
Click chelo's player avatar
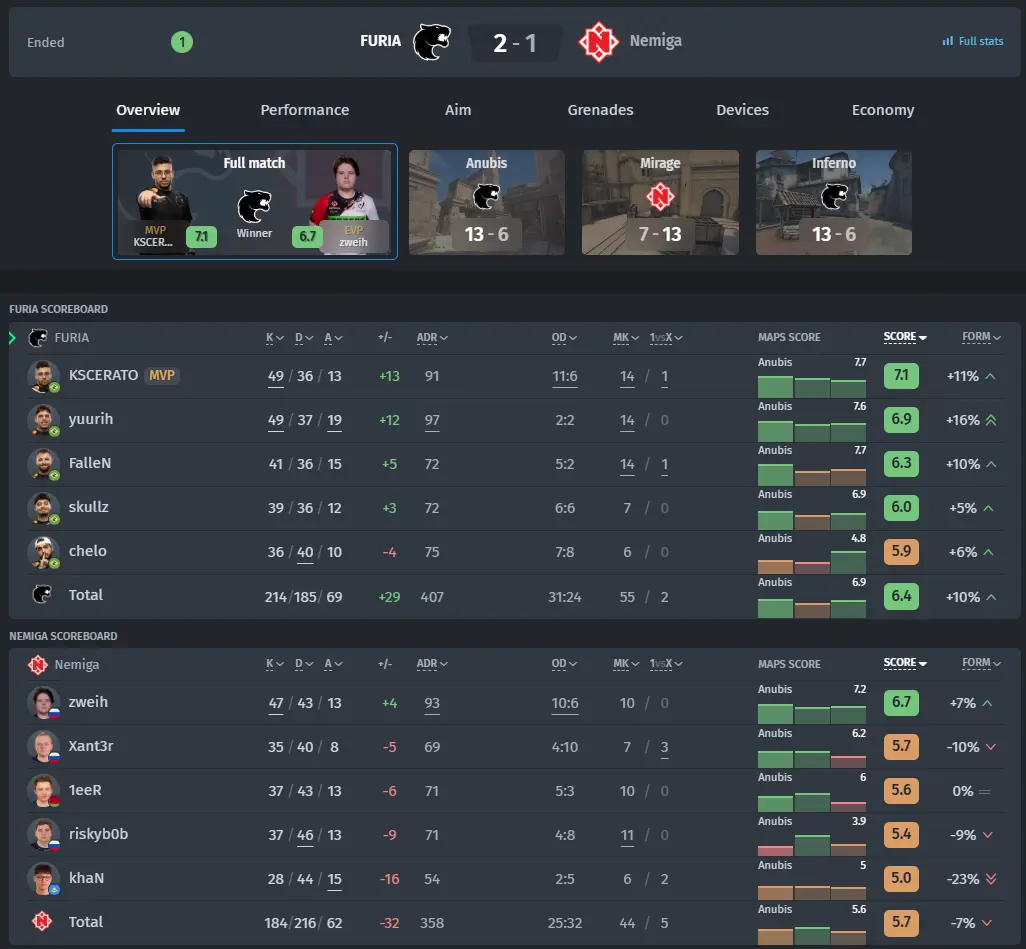[43, 552]
